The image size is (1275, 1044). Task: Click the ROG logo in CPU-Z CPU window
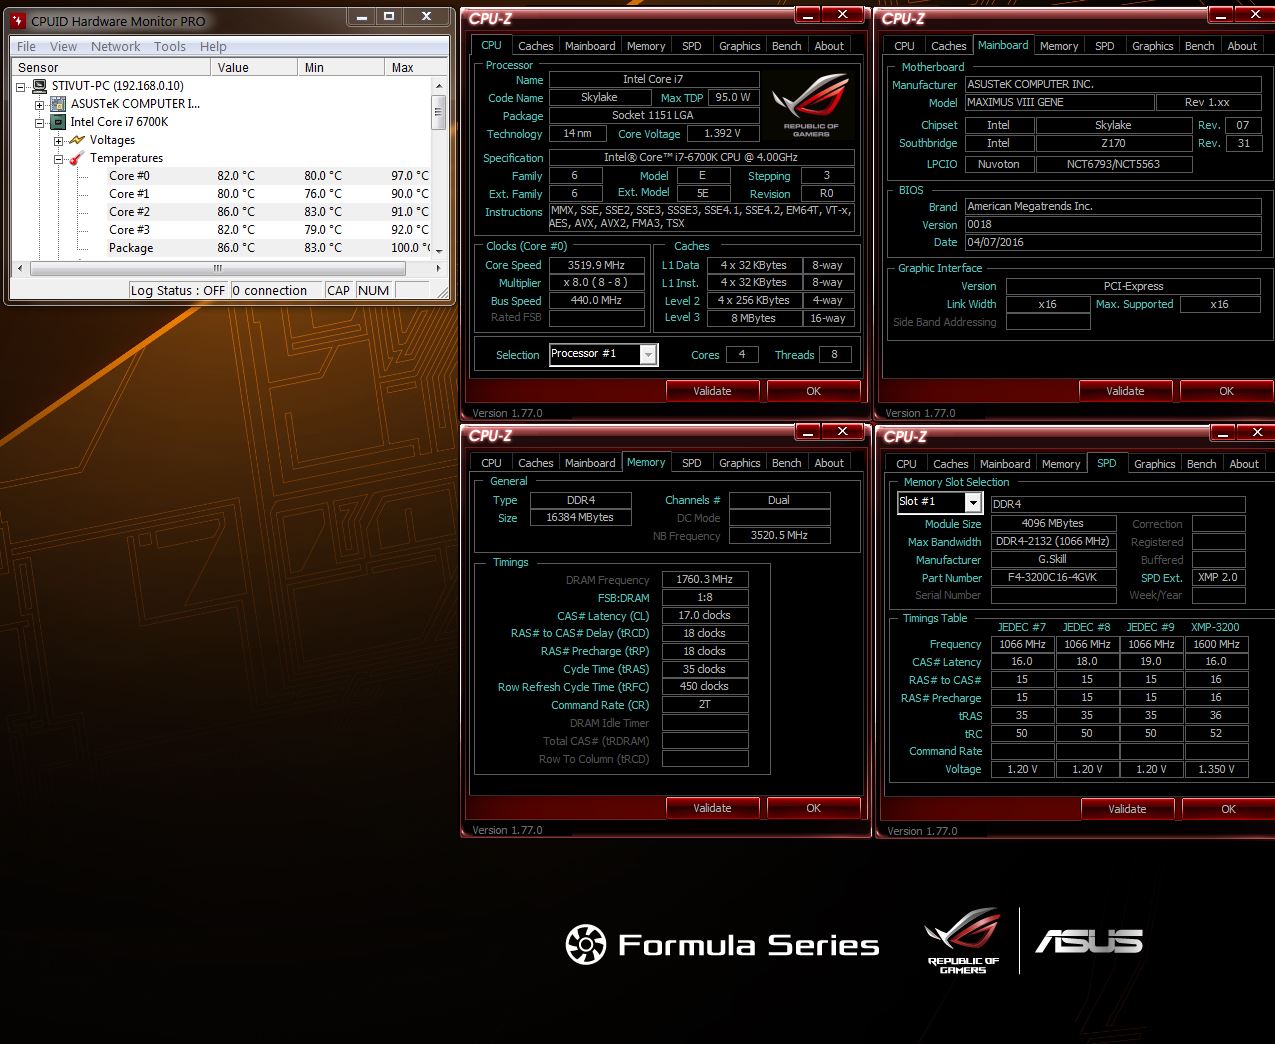pyautogui.click(x=811, y=103)
